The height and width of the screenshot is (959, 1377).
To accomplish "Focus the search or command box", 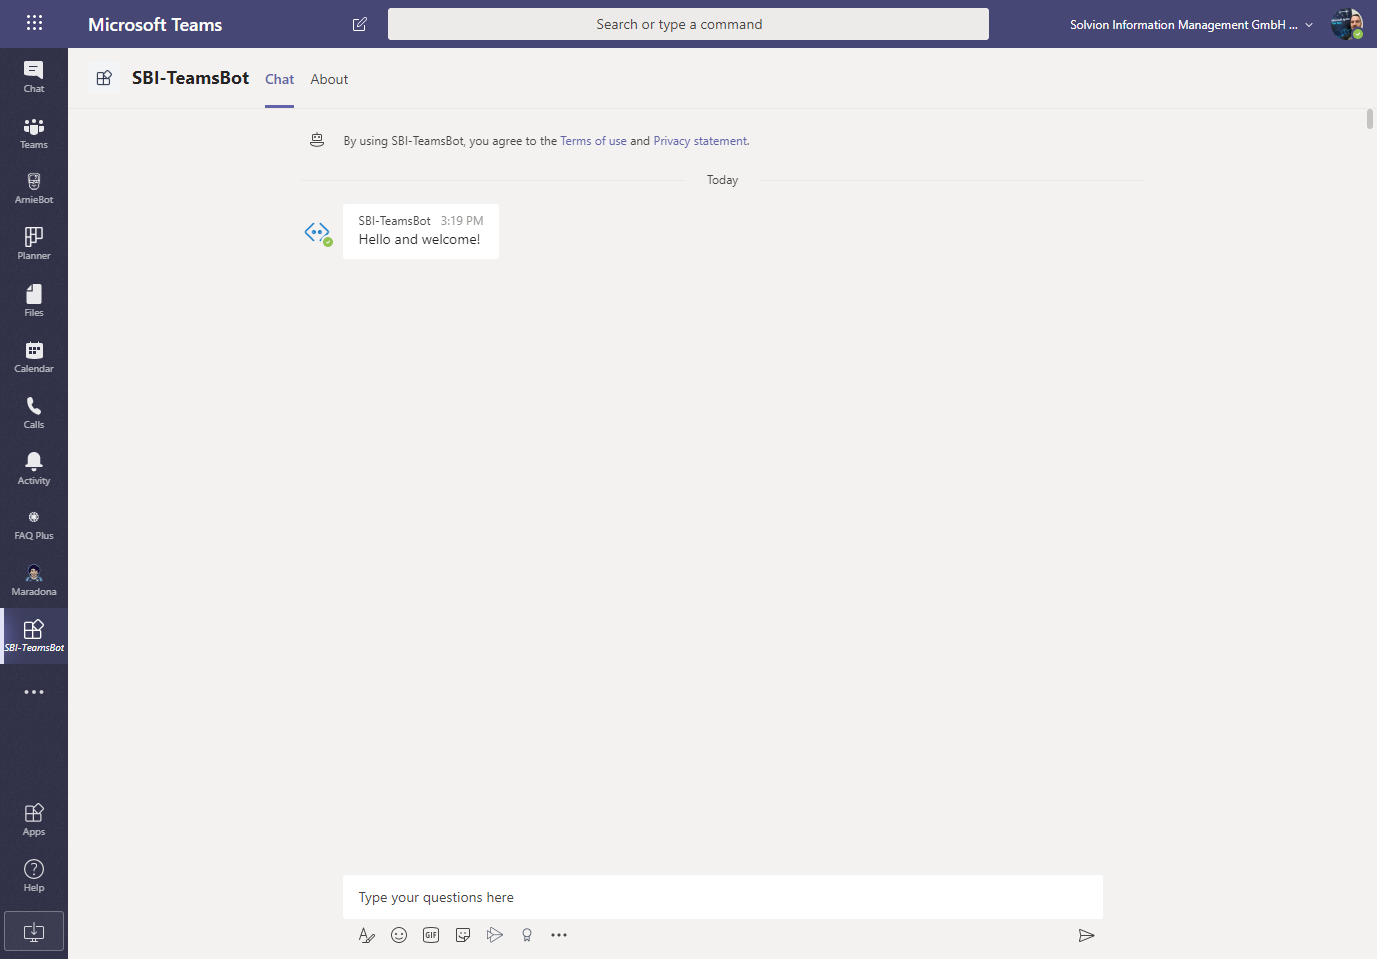I will (688, 24).
